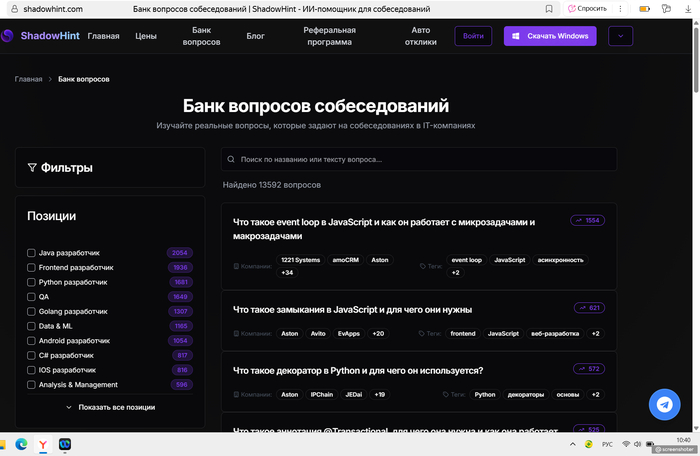This screenshot has width=700, height=456.
Task: Open the Telegram chat floating button
Action: (664, 403)
